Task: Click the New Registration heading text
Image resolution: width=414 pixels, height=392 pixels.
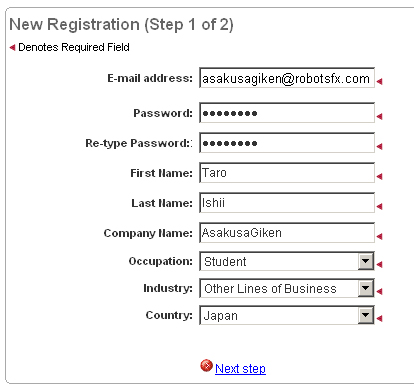Action: coord(121,25)
